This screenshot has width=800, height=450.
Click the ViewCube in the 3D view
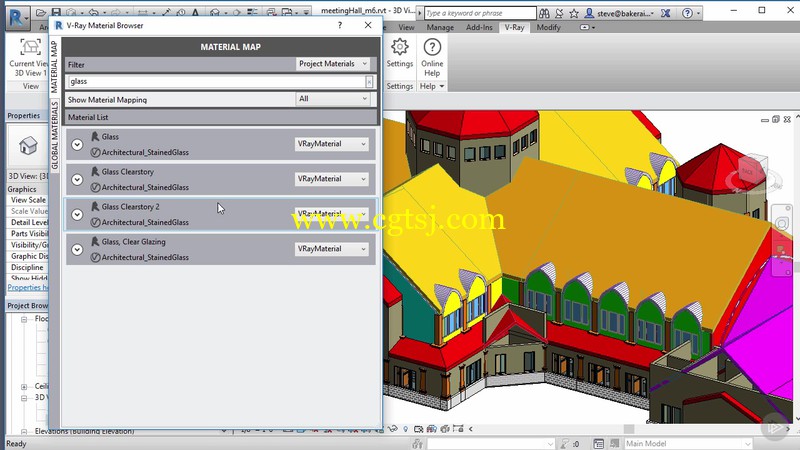(753, 170)
